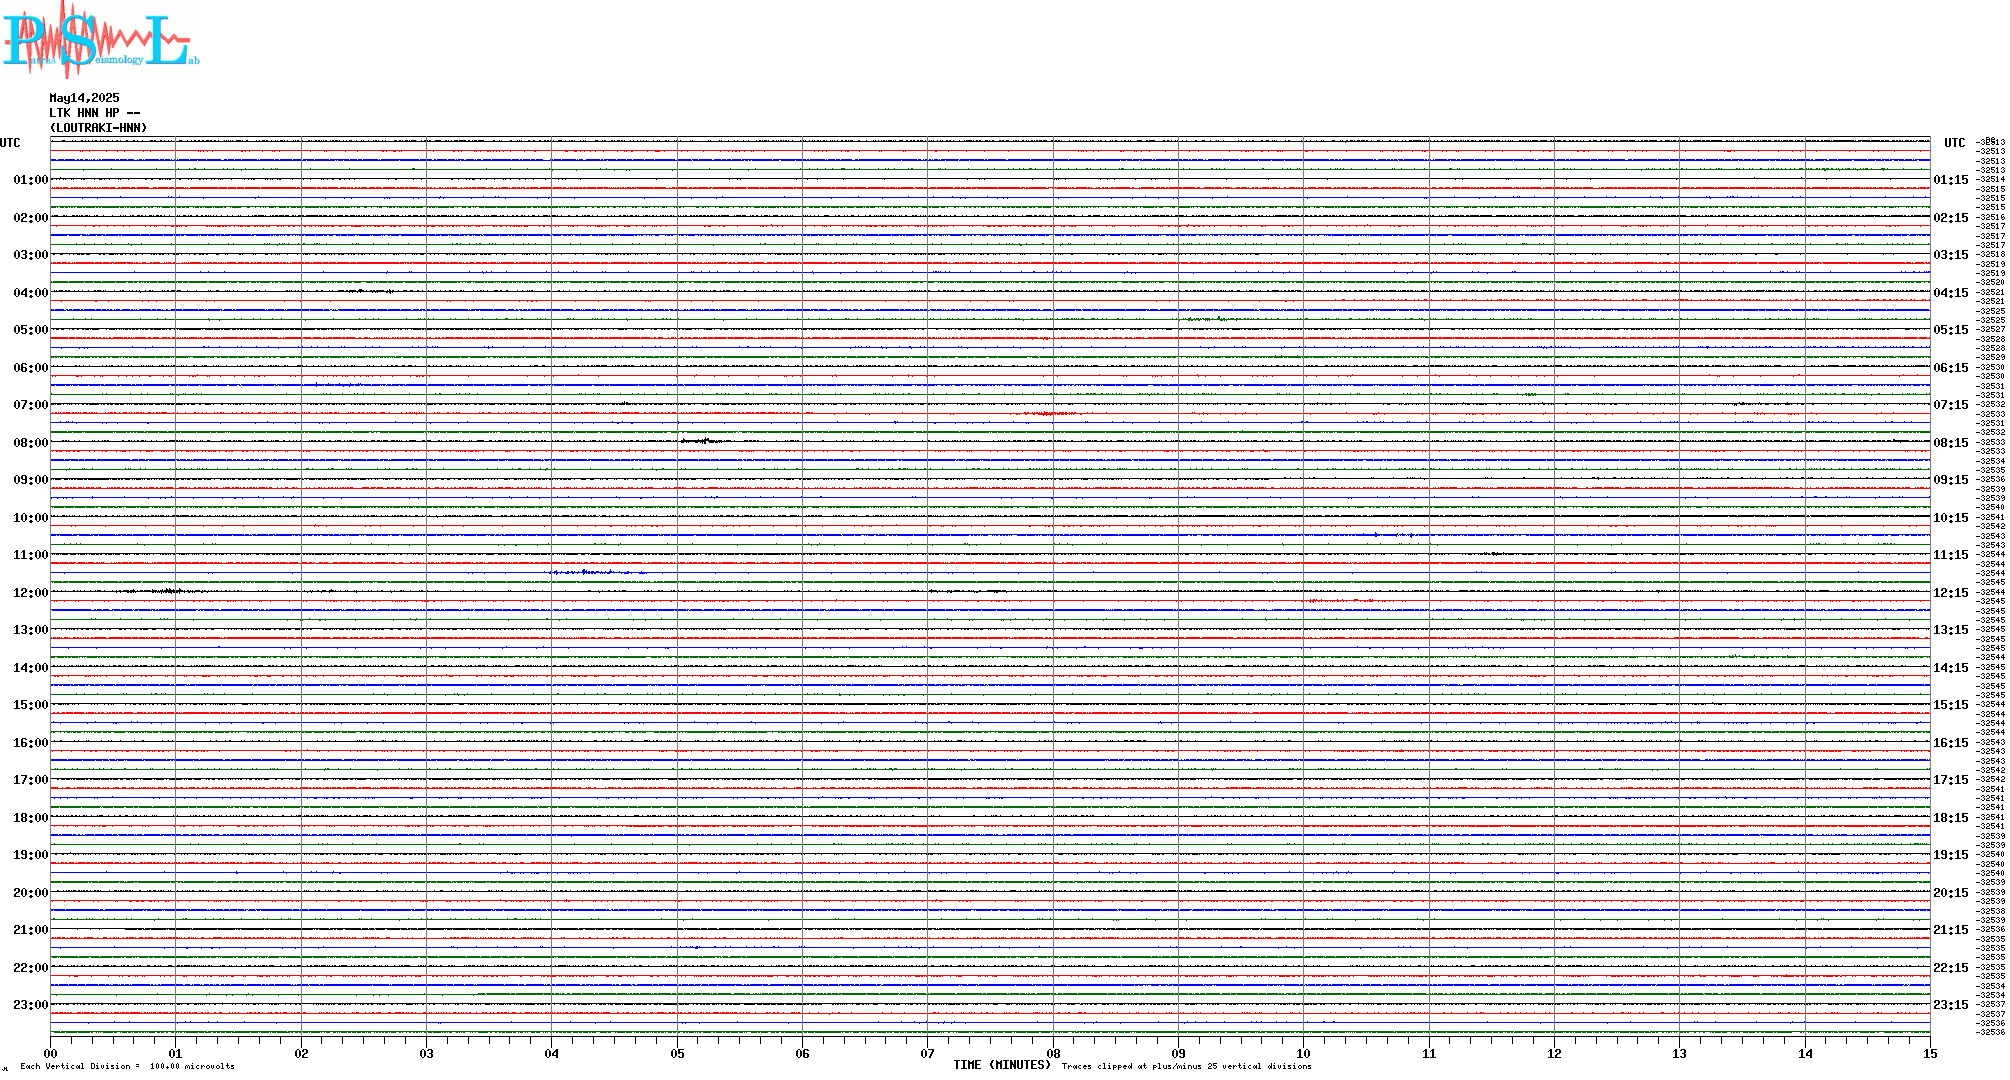Viewport: 2010px width, 1080px height.
Task: Select minute 14 on the bottom axis
Action: point(1805,1053)
